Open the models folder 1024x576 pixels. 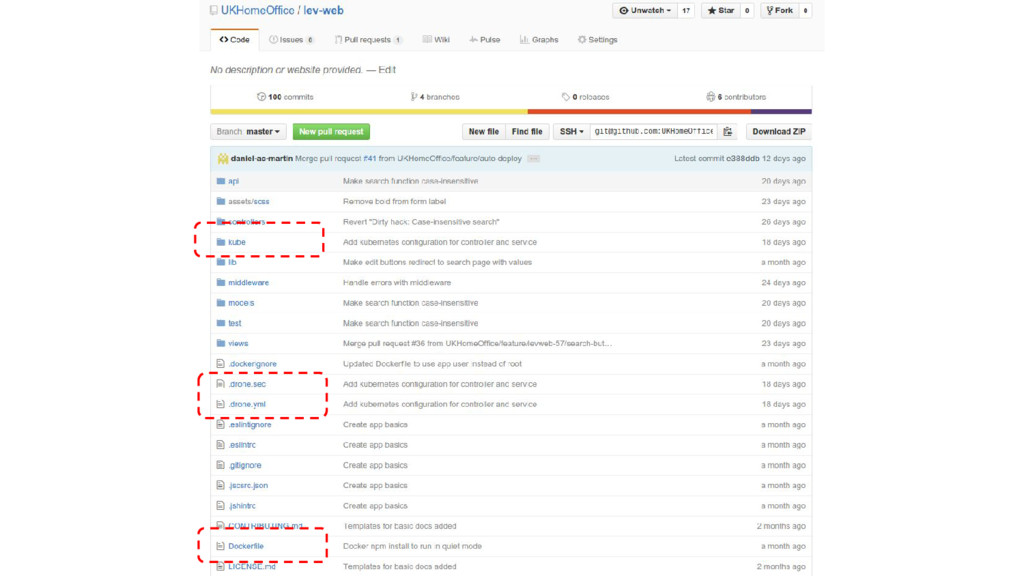(241, 303)
